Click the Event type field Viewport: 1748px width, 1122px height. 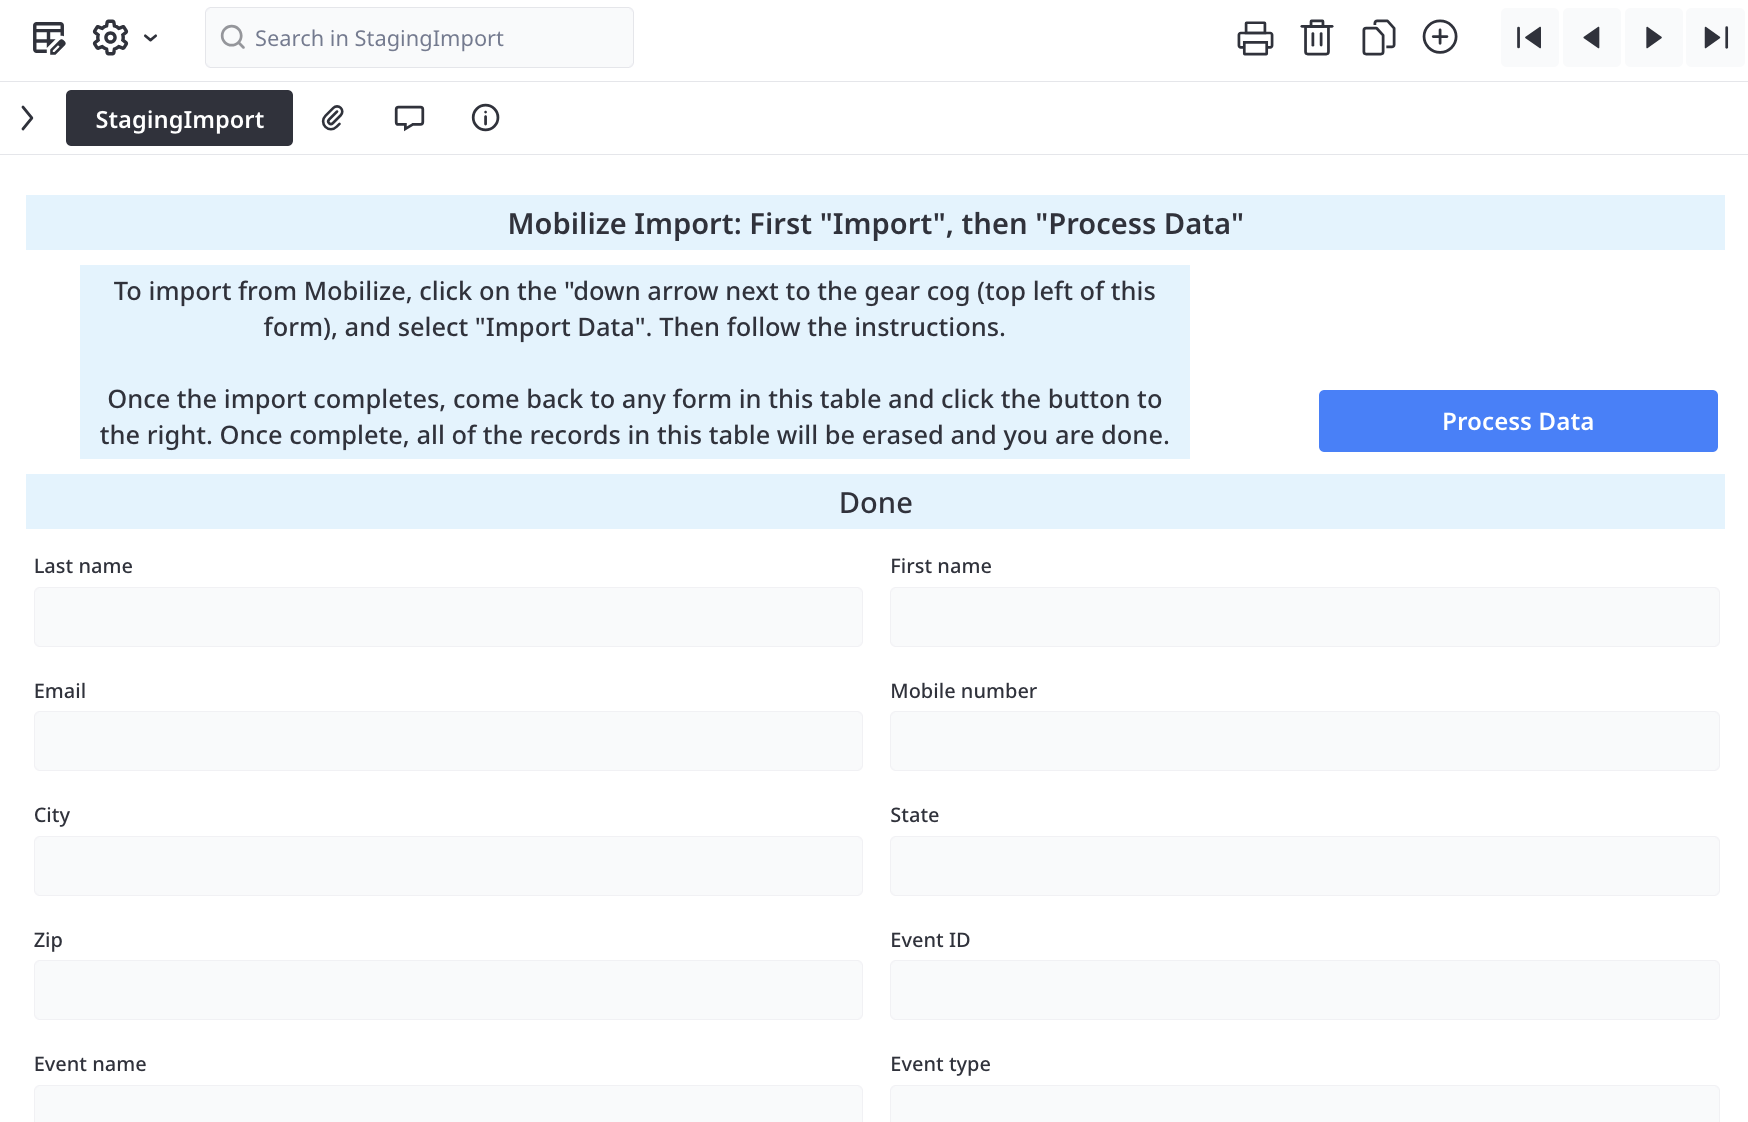pos(1305,1104)
